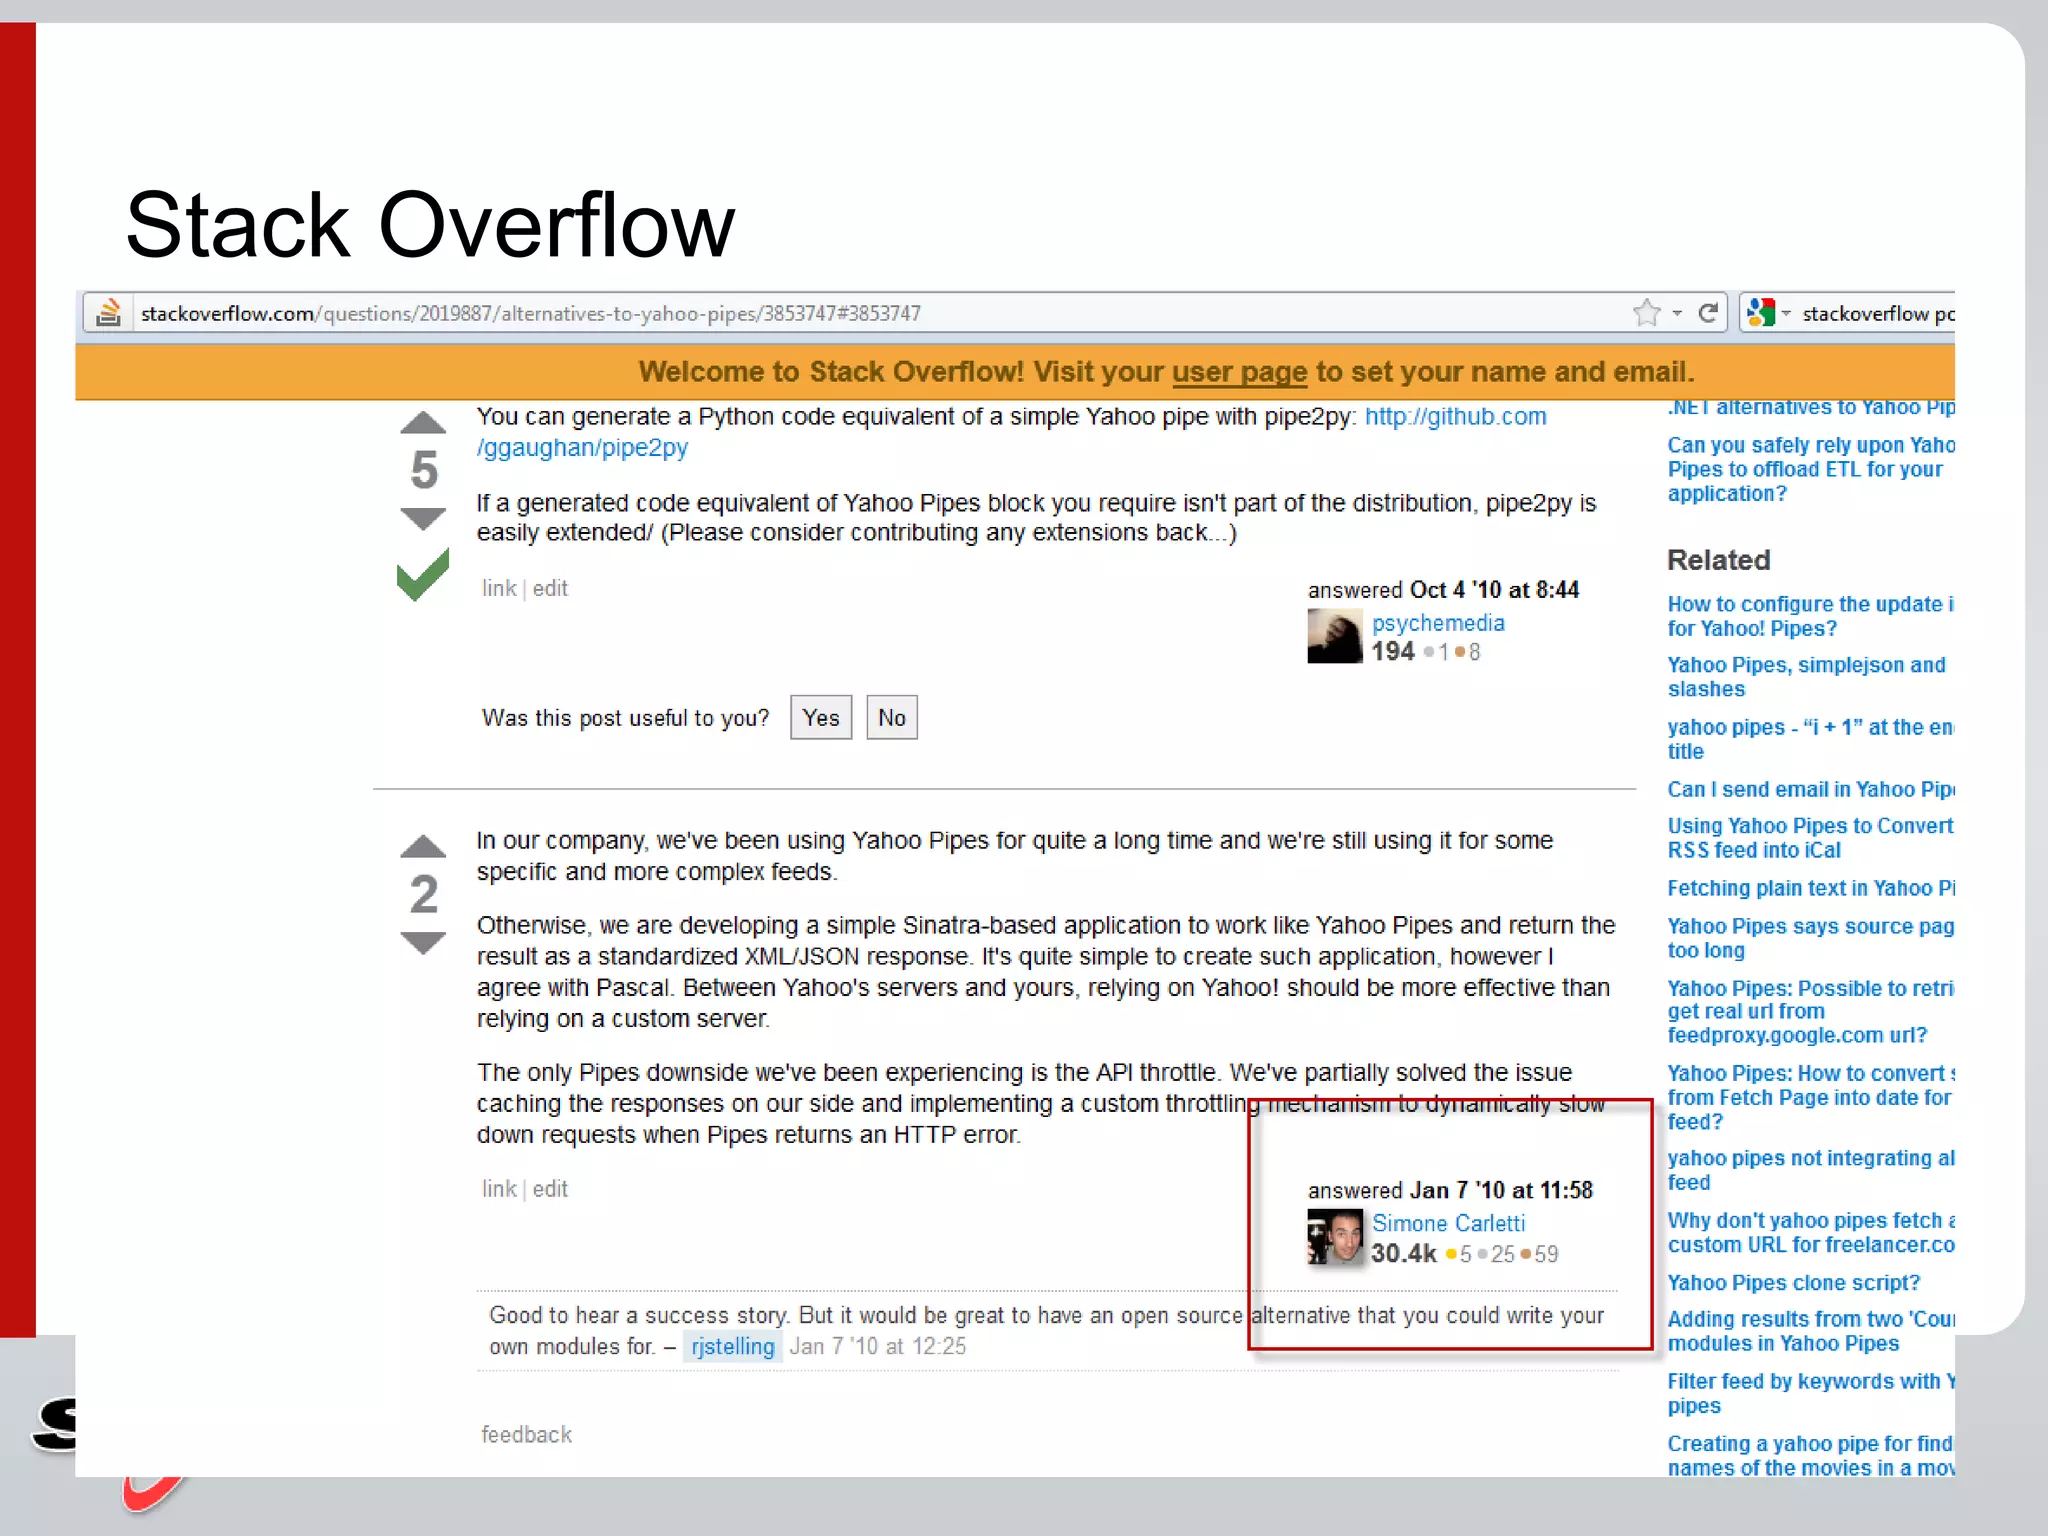Open 'Fetching plain text in Yahoo Pipes' link

pos(1810,888)
